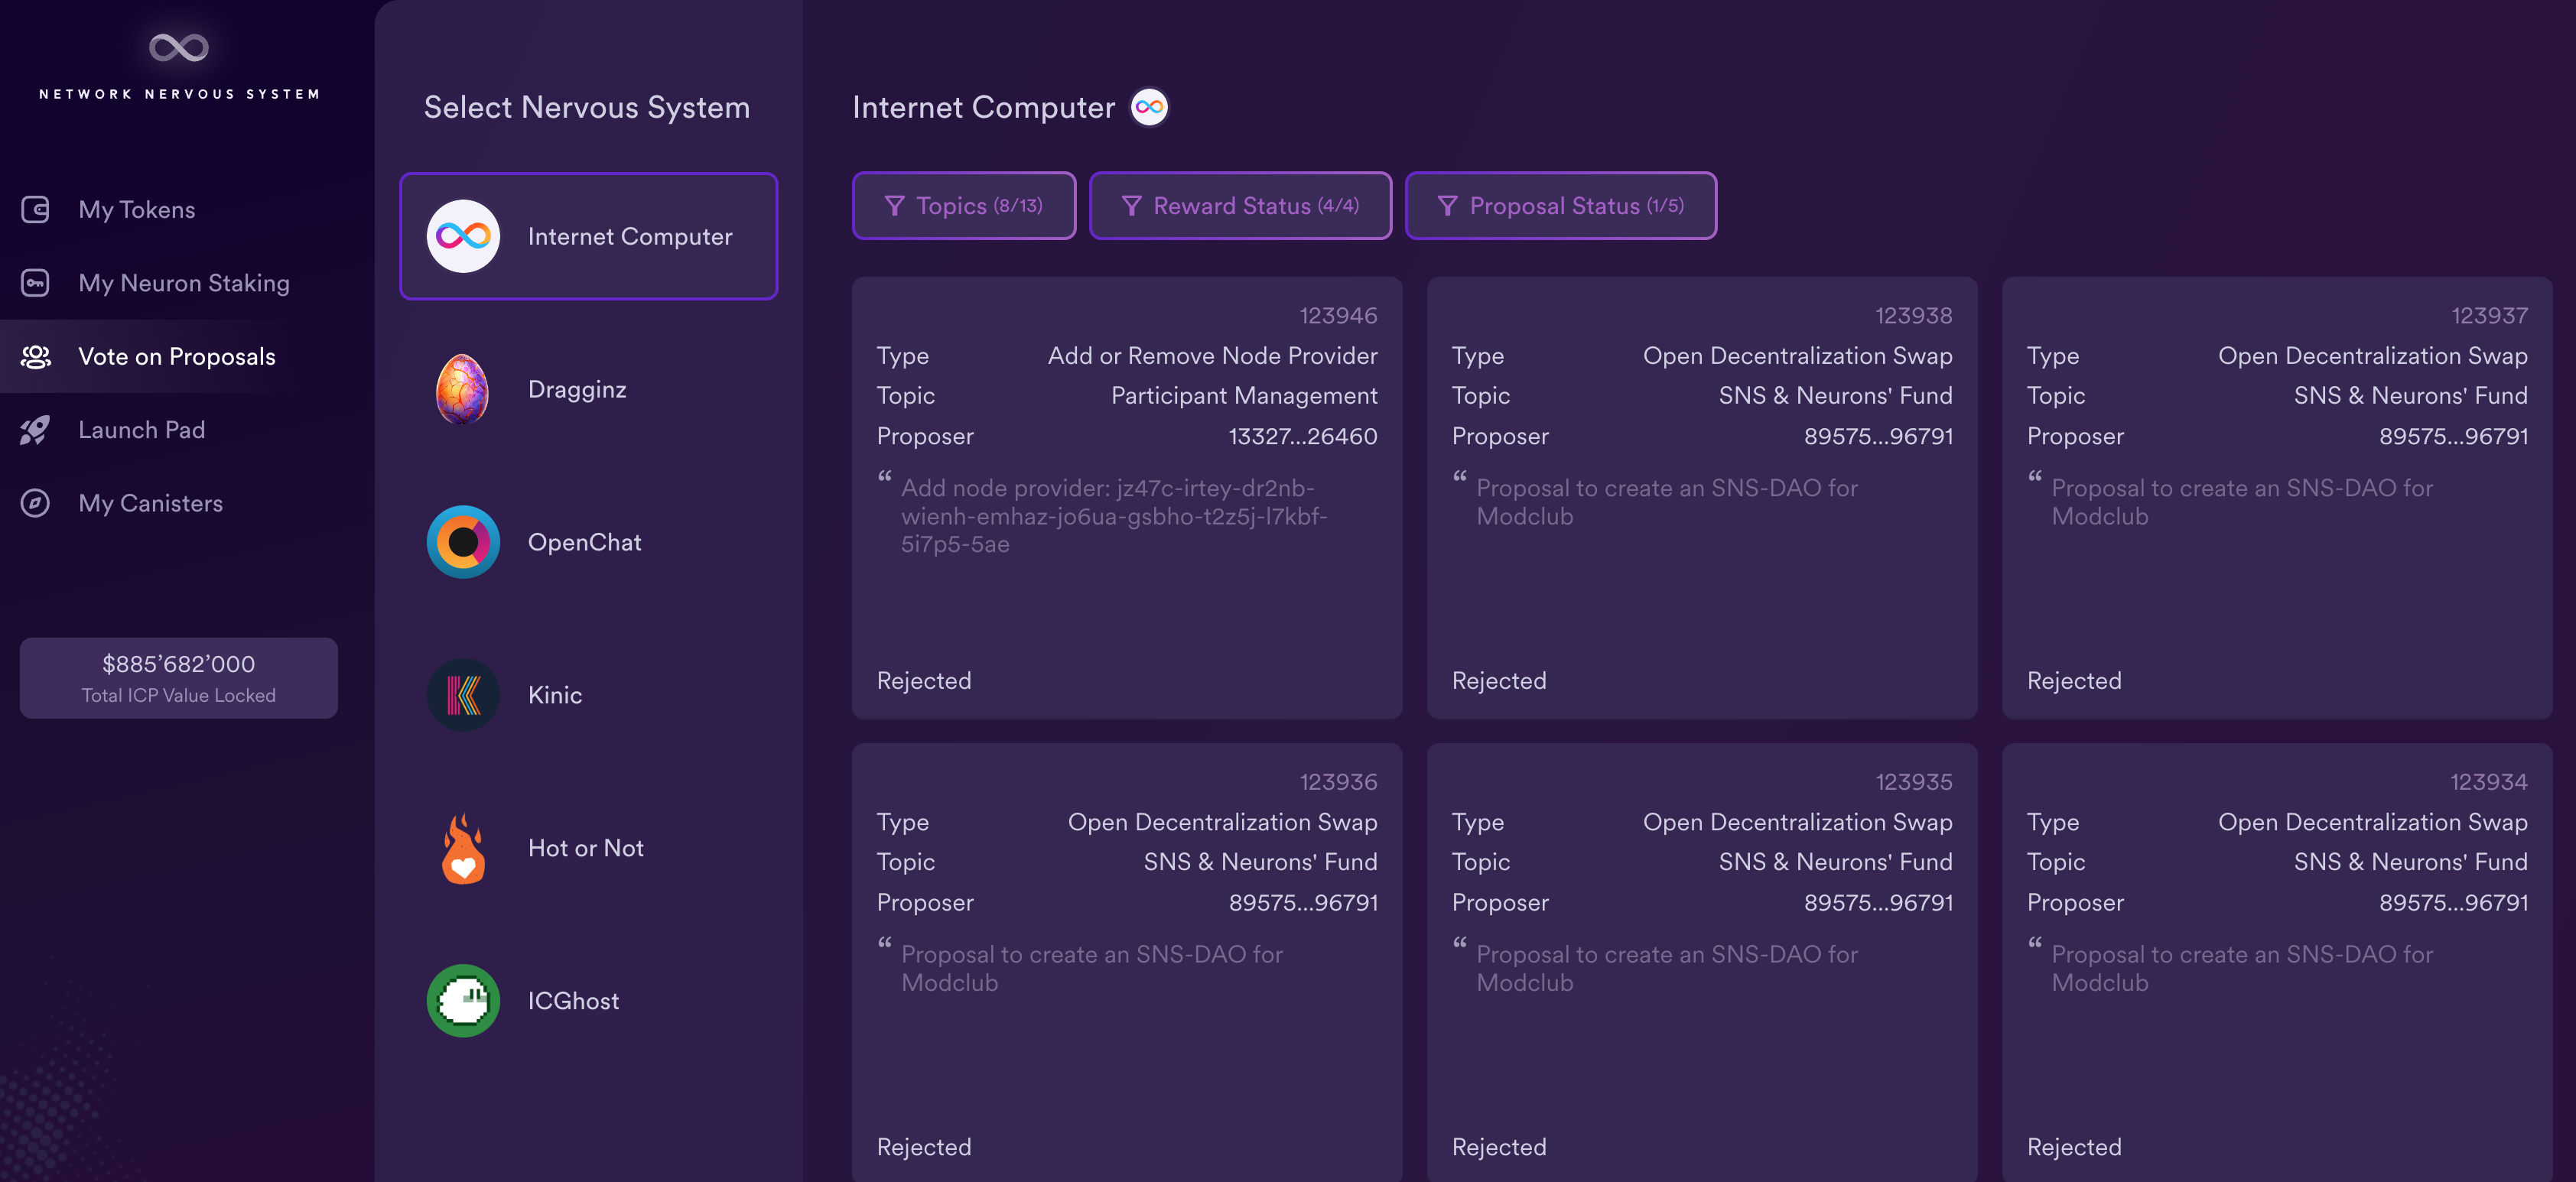Choose OpenChat nervous system
The height and width of the screenshot is (1182, 2576).
[588, 542]
